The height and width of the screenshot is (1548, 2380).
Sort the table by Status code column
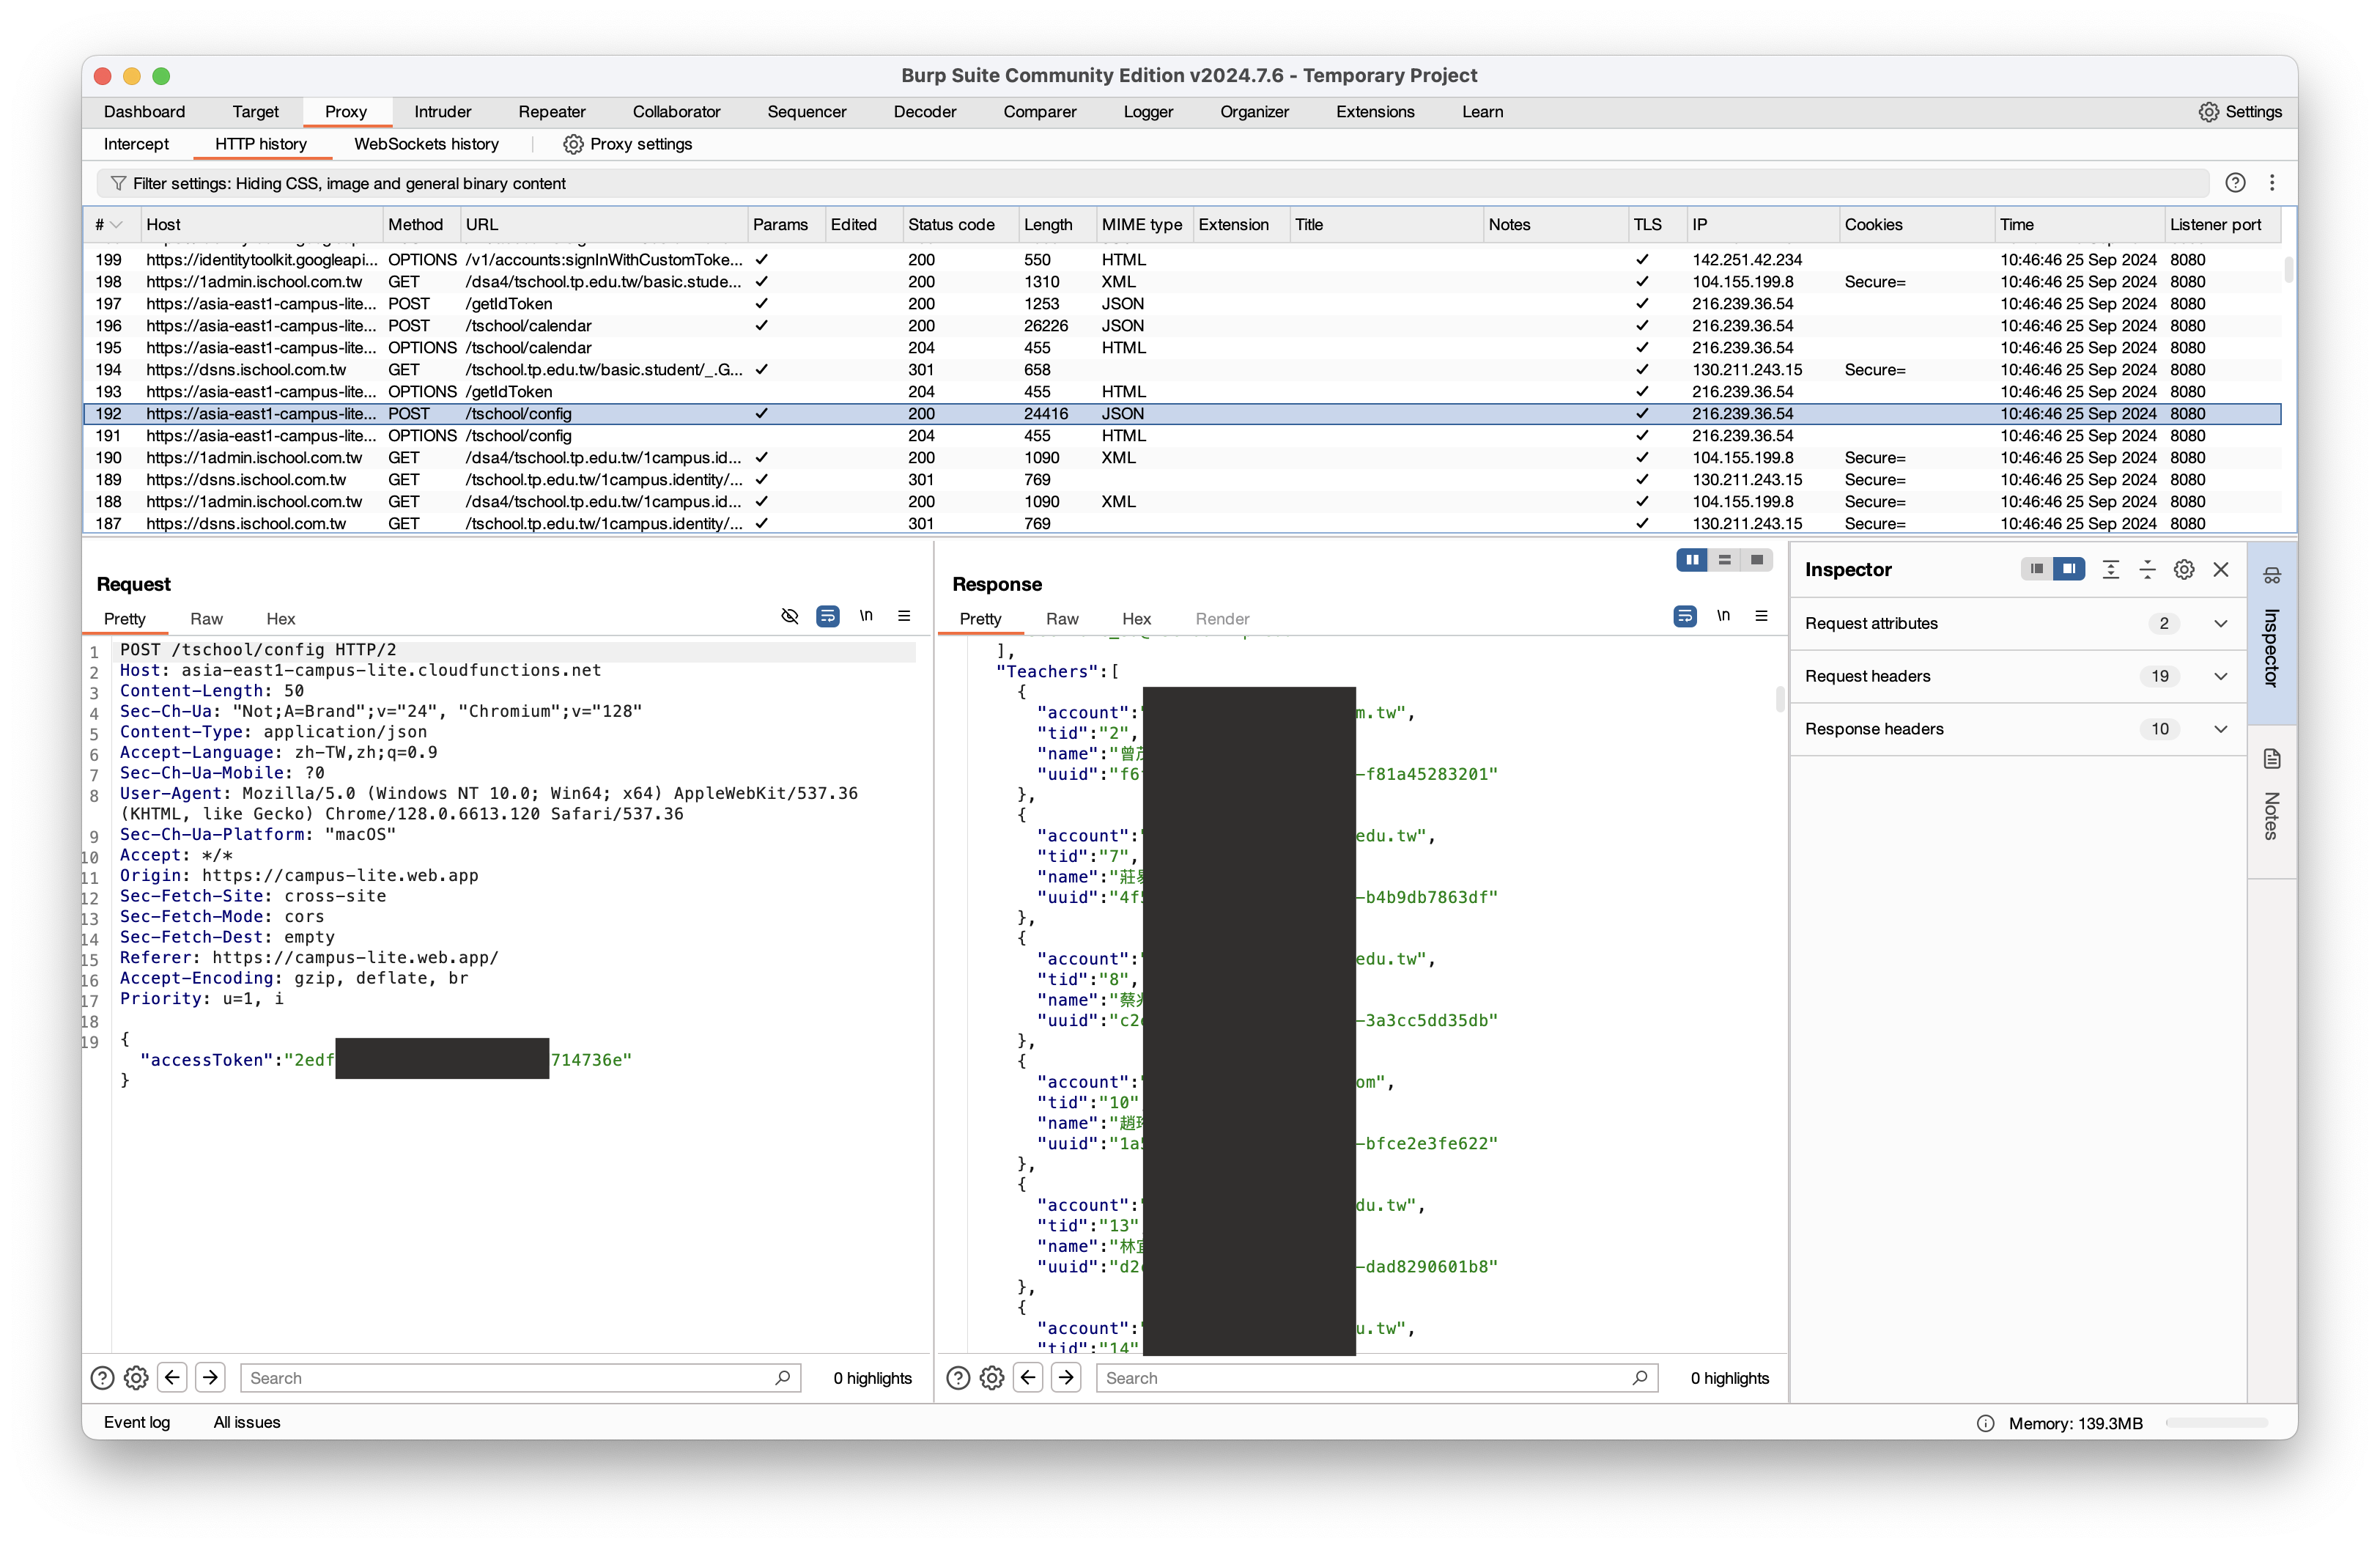pos(960,225)
